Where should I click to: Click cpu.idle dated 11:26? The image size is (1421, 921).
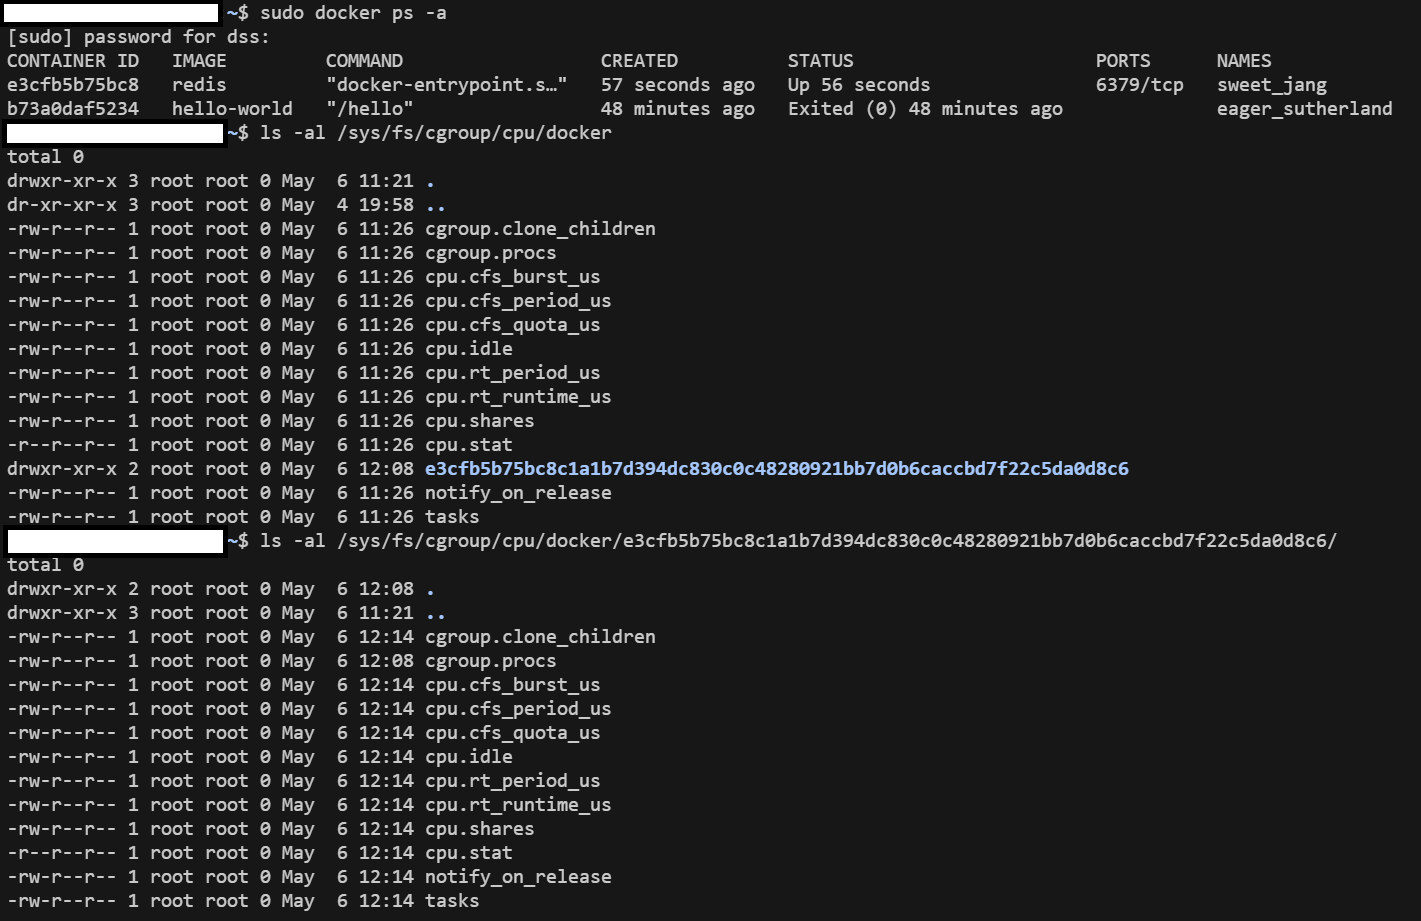pos(469,349)
